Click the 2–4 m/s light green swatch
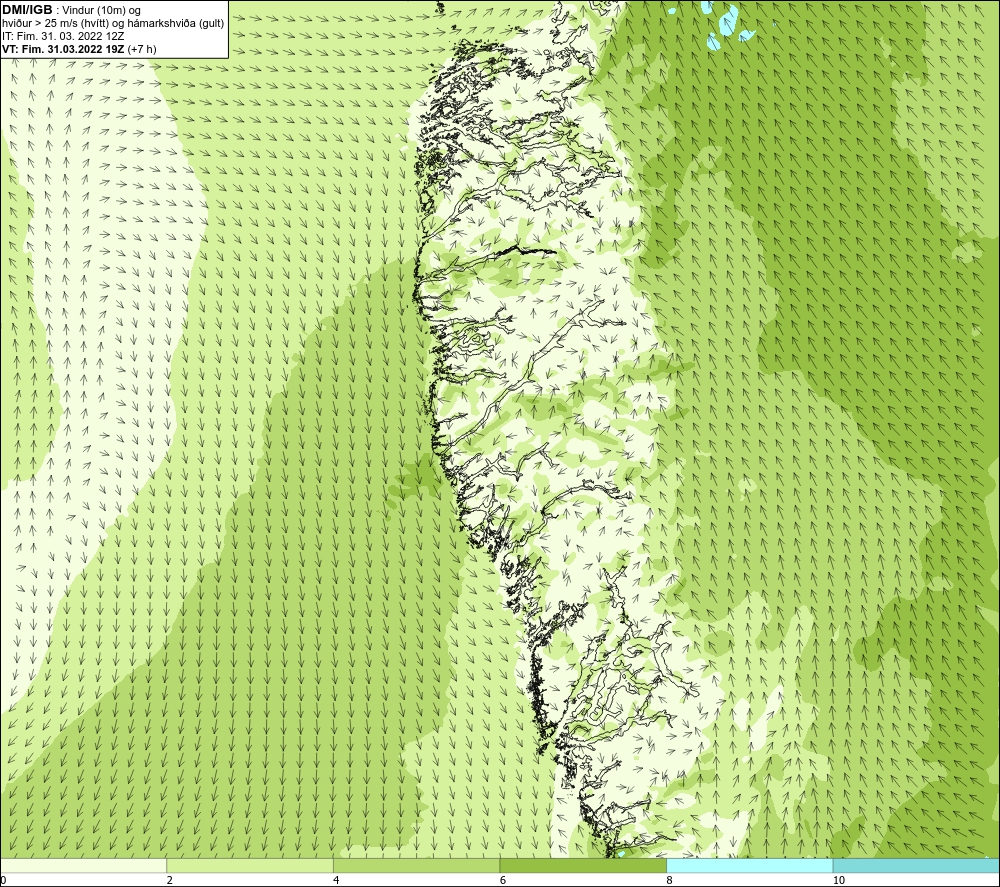This screenshot has height=887, width=1000. point(250,865)
